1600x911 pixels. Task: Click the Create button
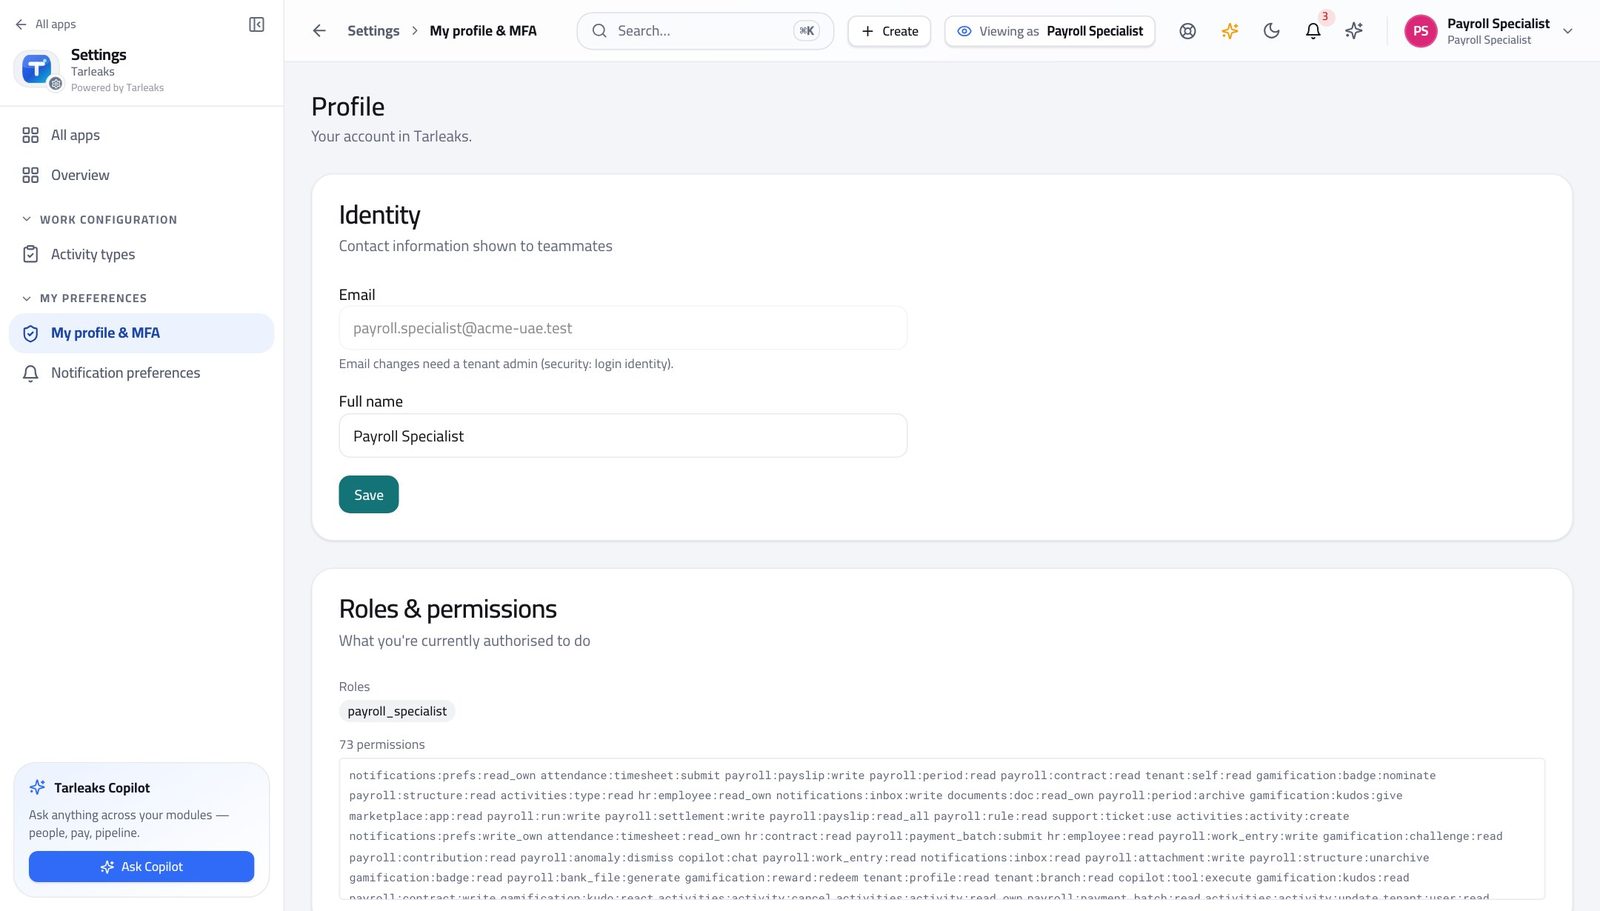click(889, 31)
